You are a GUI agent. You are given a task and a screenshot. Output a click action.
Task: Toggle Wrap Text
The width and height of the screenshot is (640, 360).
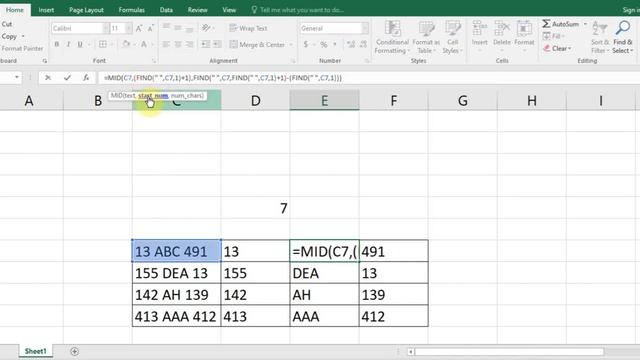(x=248, y=28)
